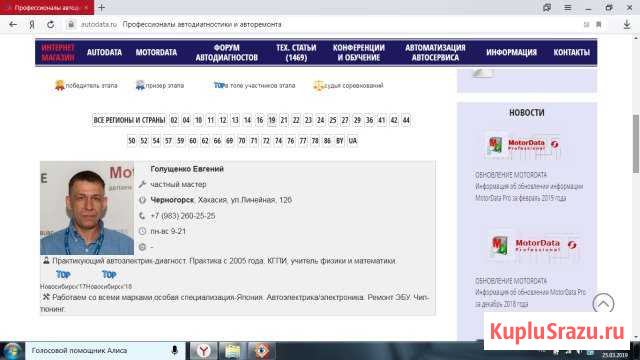
Task: Click the page vertical scrollbar thumb
Action: click(x=636, y=144)
